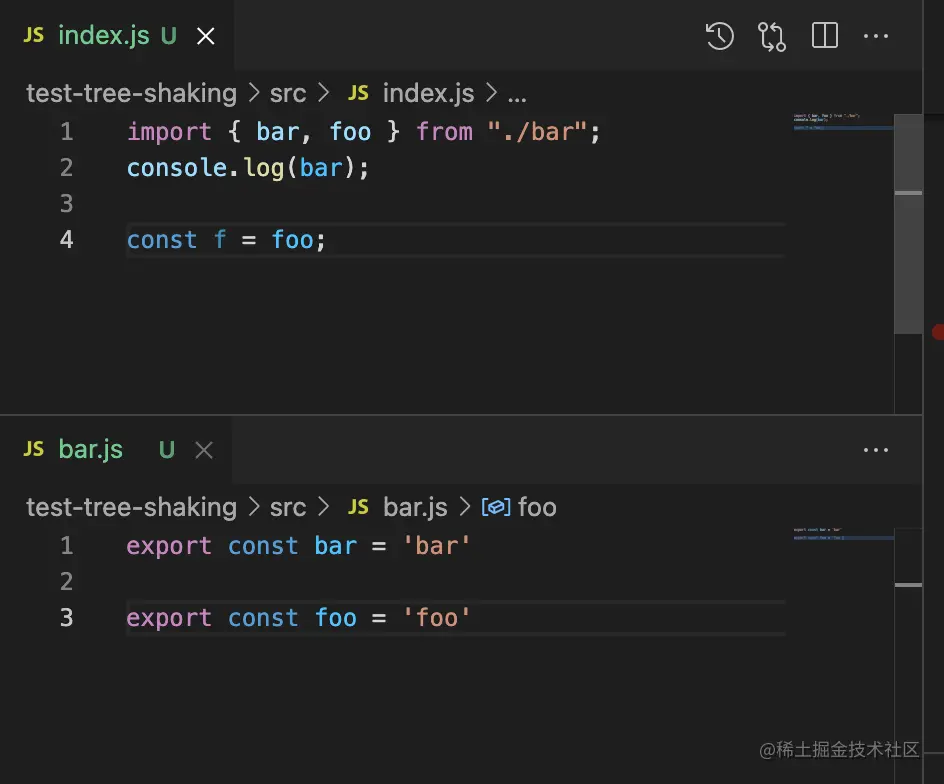Click the open changes compare icon

point(772,37)
